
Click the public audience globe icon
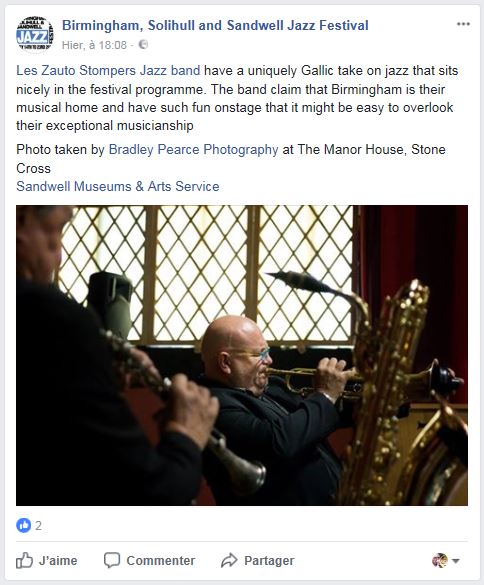tap(143, 45)
